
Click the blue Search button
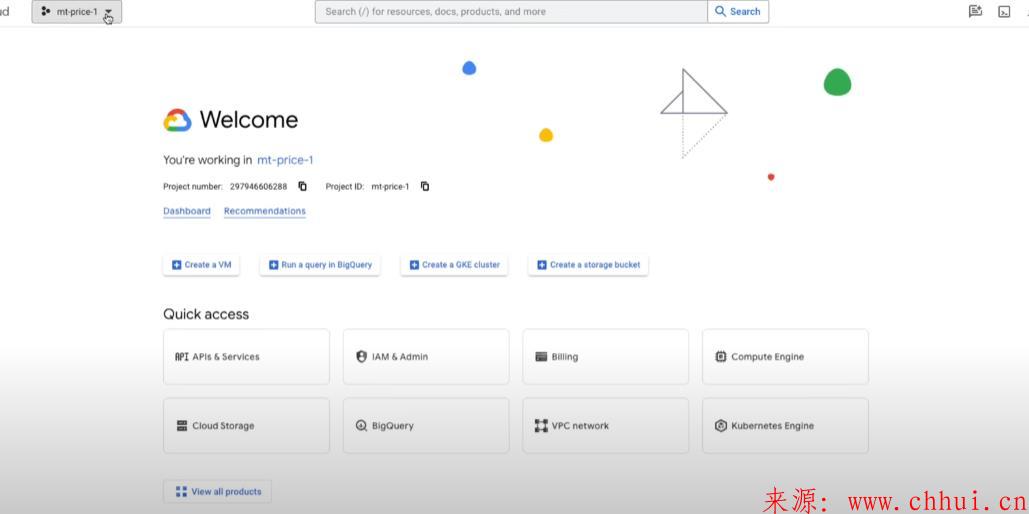click(738, 12)
